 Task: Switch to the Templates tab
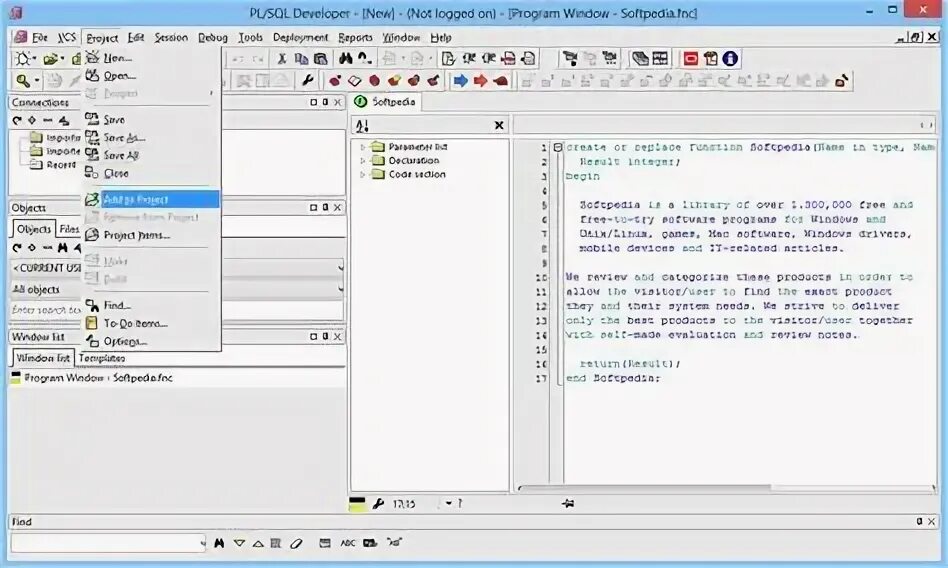pos(102,358)
